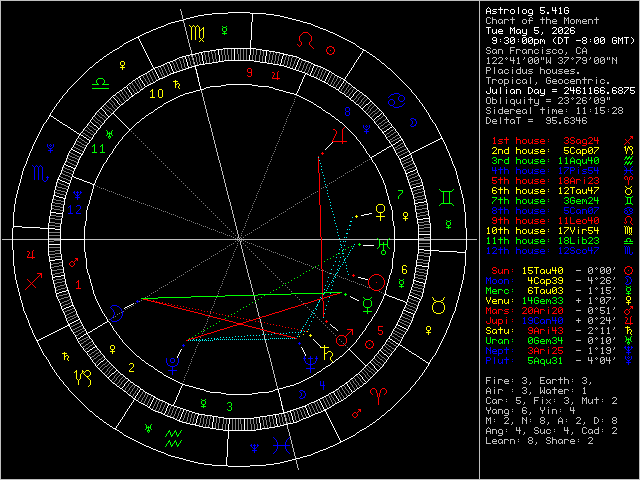Select the yellow Taurus sign in outer ring
This screenshot has width=640, height=480.
click(438, 305)
